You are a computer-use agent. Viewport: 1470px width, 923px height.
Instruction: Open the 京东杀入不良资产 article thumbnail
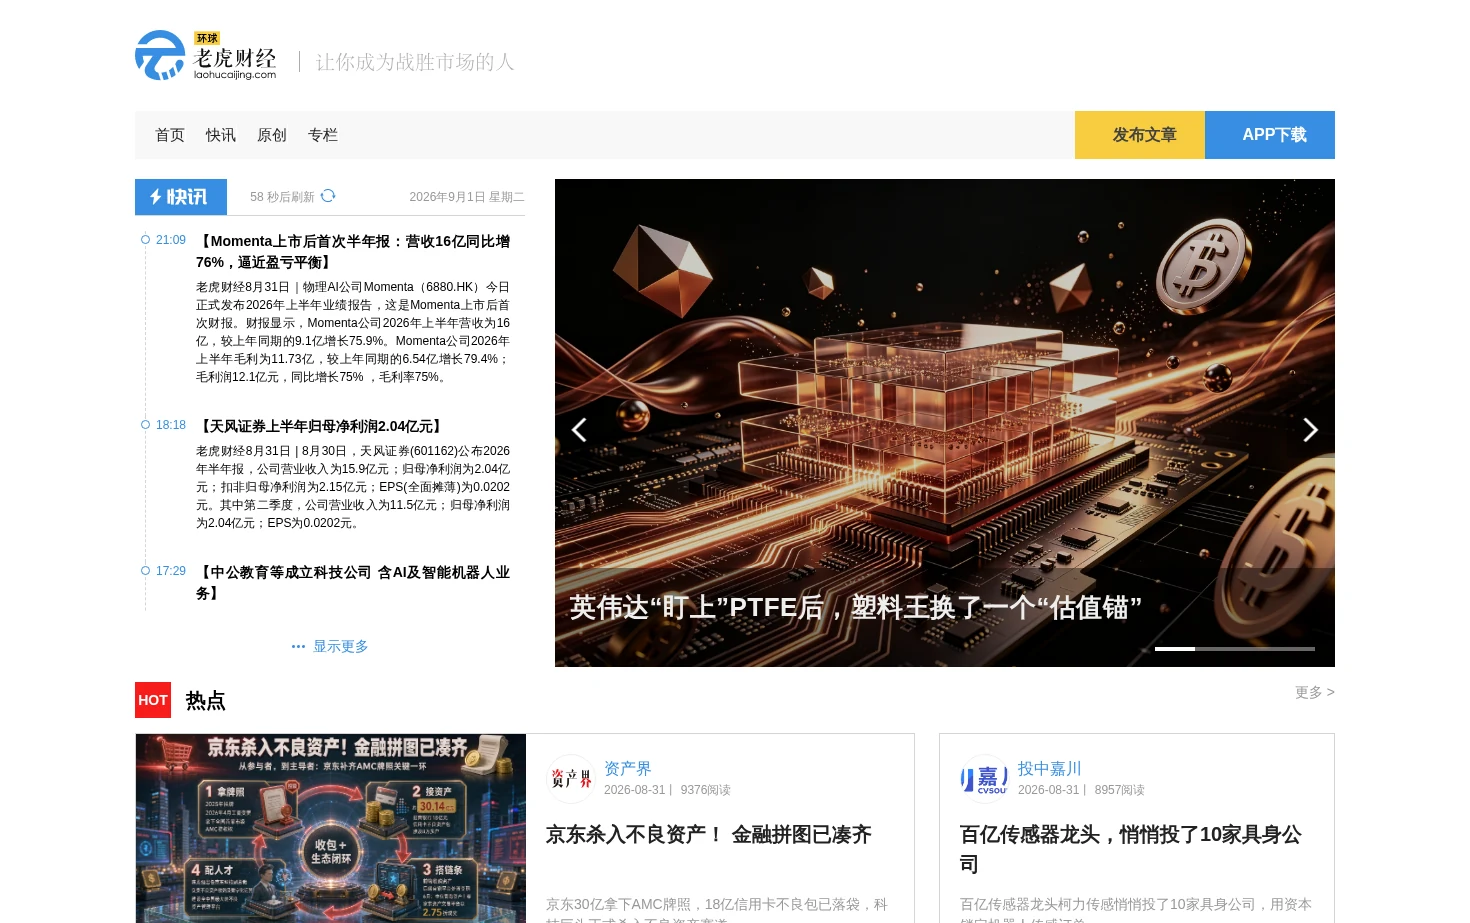[x=331, y=828]
